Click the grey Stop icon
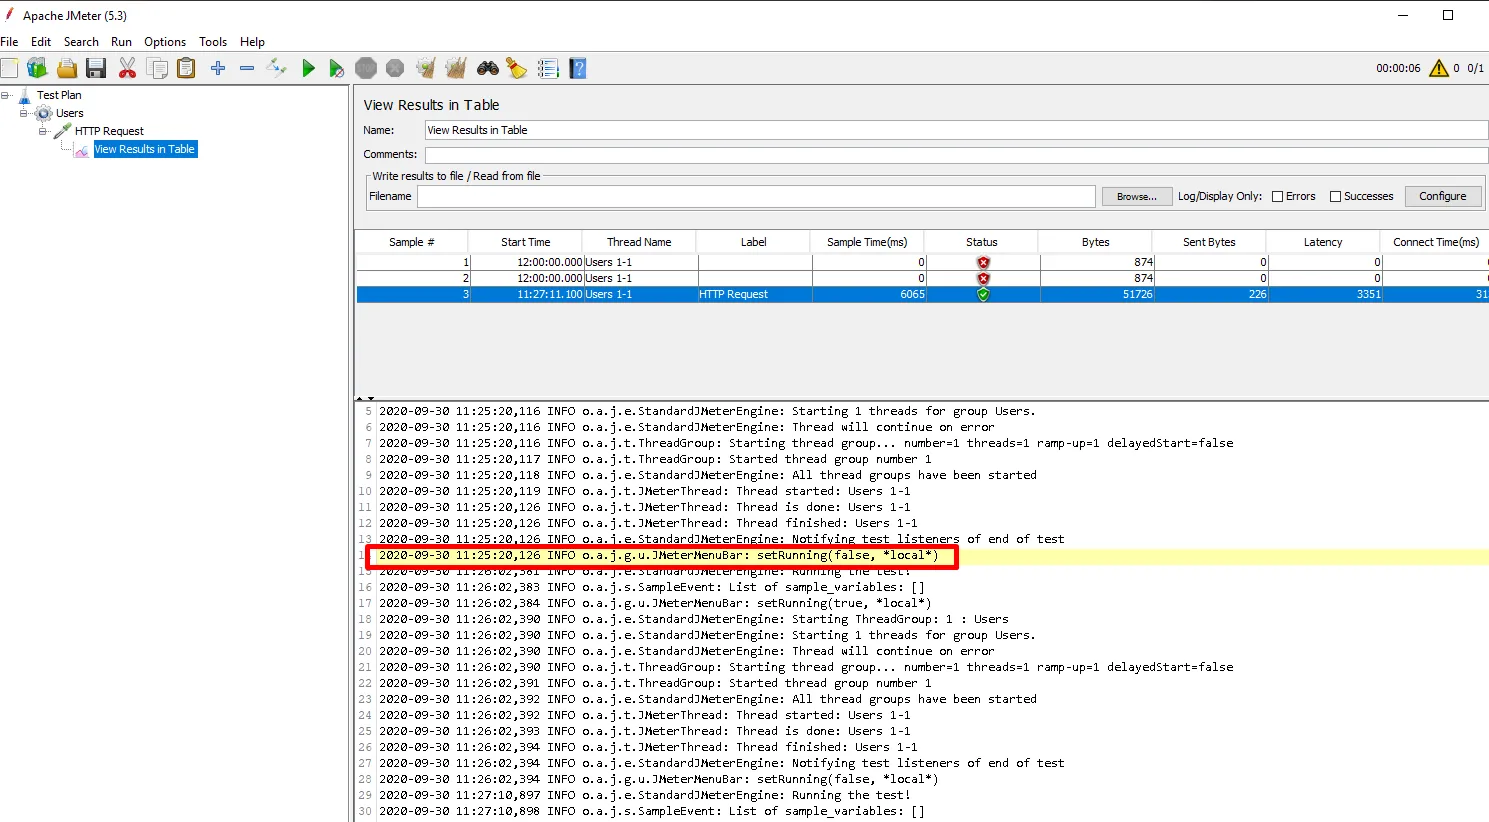 click(366, 68)
